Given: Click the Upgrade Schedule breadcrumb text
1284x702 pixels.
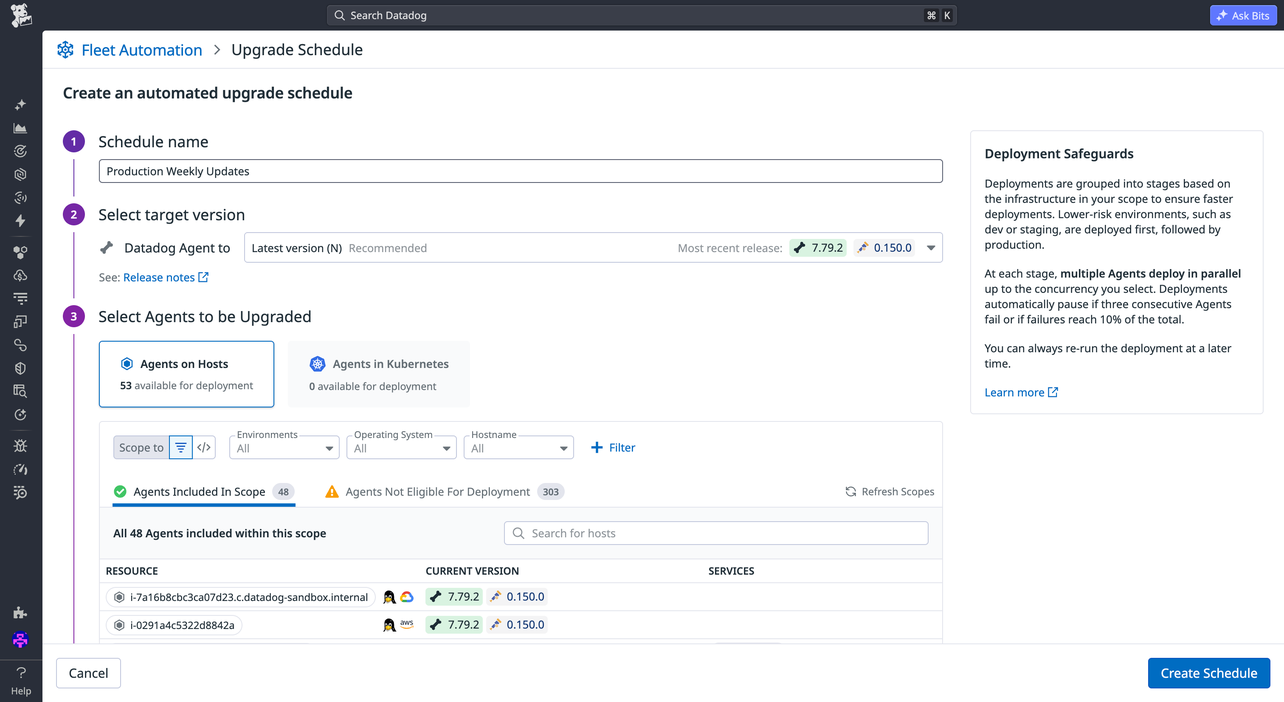Looking at the screenshot, I should click(297, 50).
